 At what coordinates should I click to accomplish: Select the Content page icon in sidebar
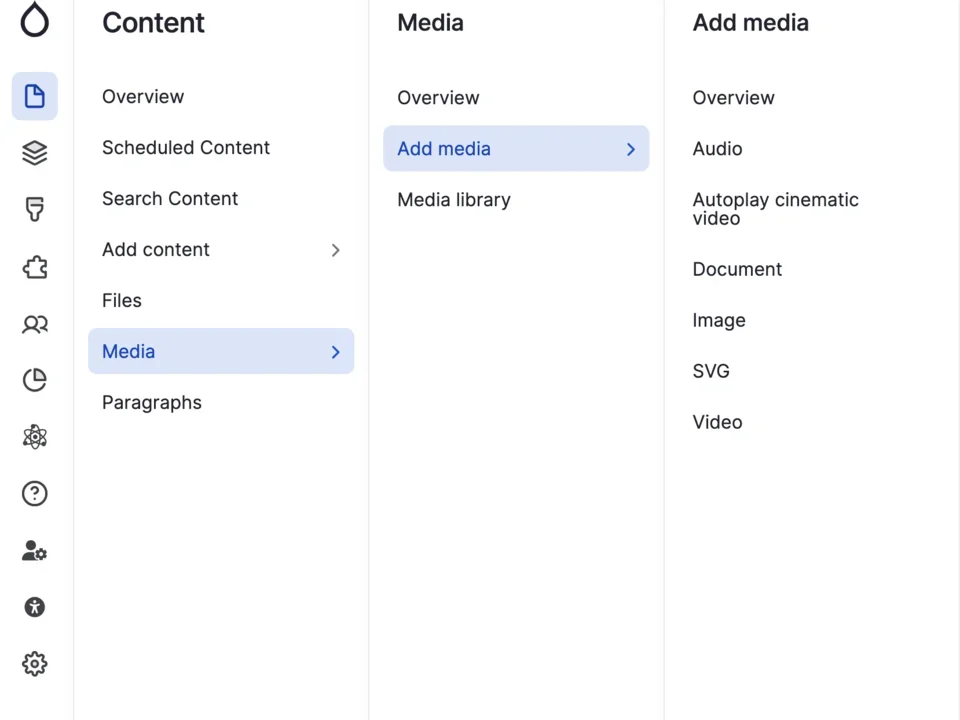tap(35, 96)
